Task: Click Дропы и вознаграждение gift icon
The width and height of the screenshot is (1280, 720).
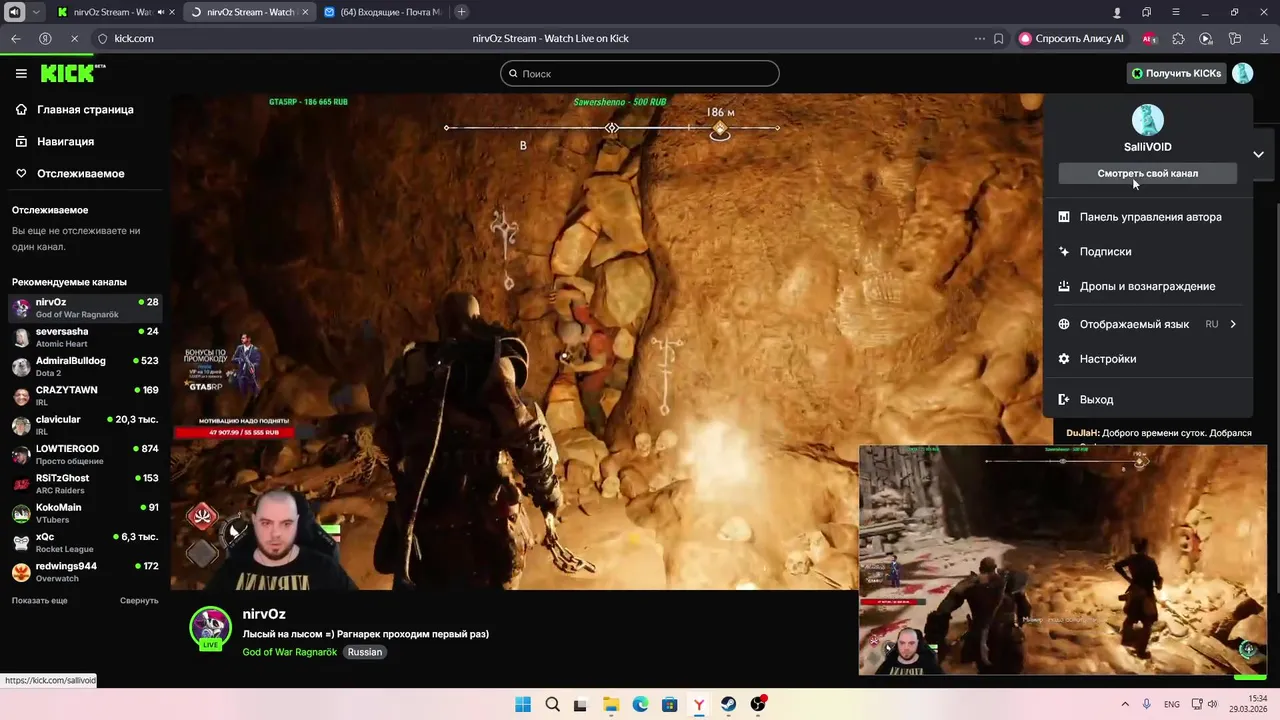Action: point(1064,286)
